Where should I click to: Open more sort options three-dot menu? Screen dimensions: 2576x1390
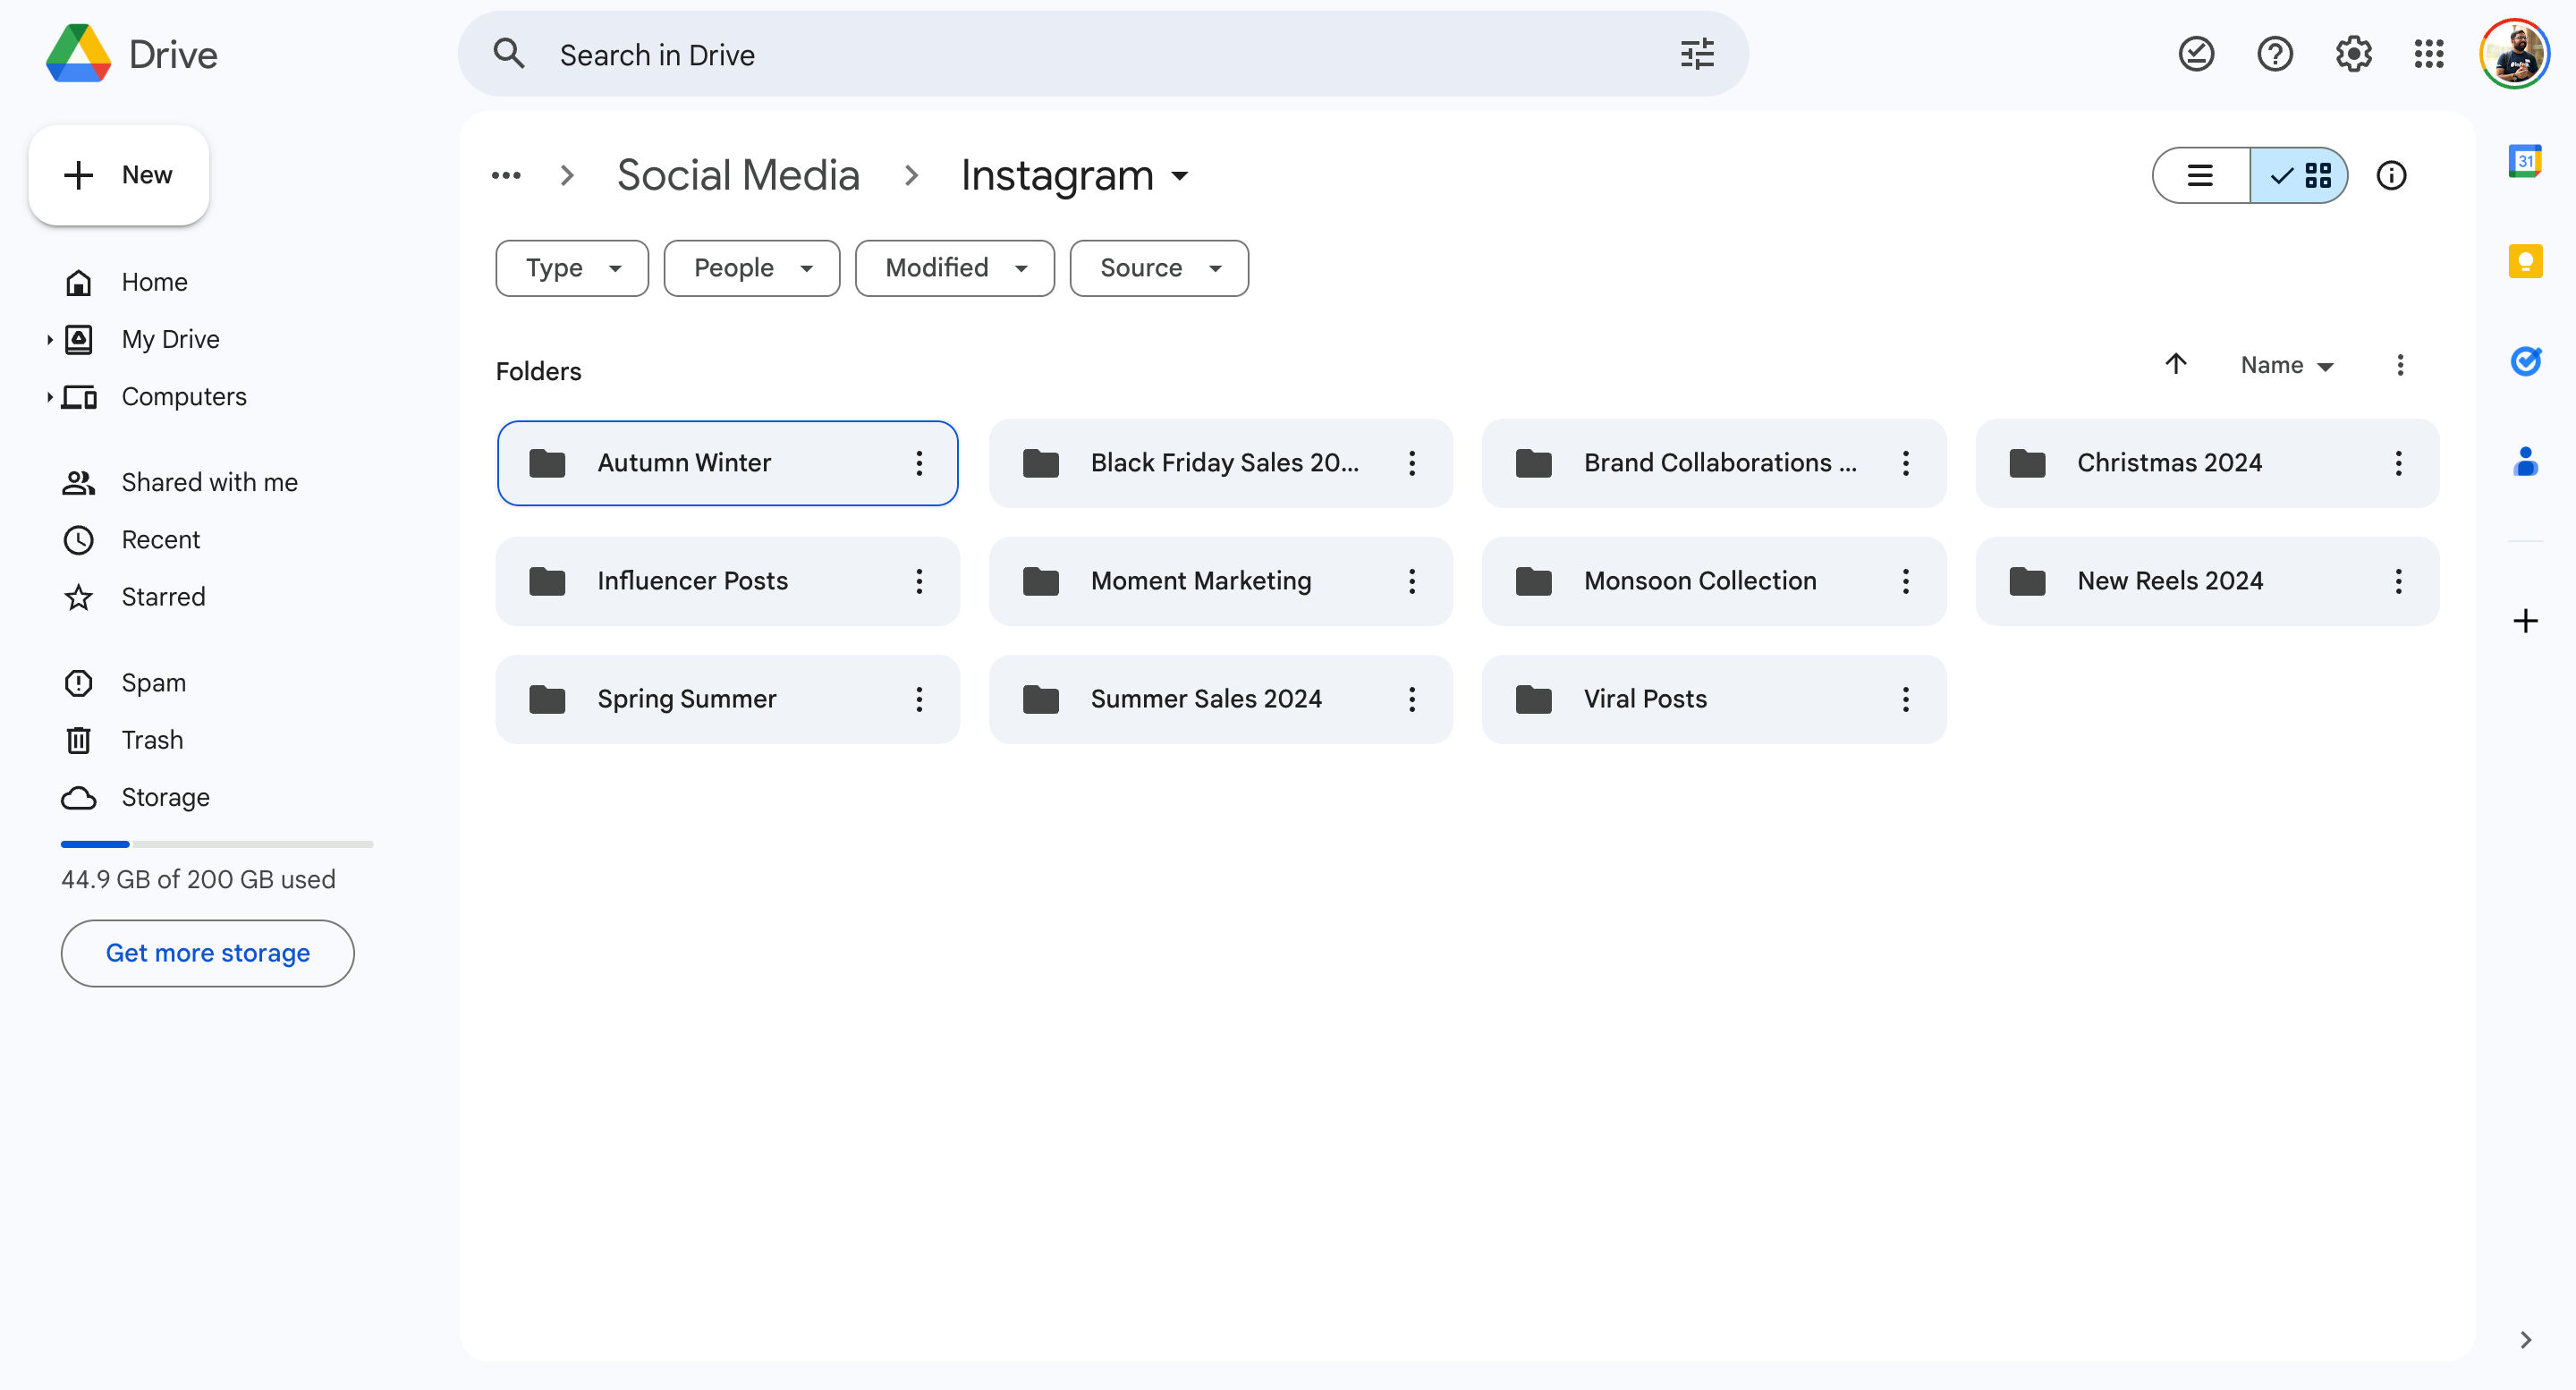(2400, 364)
